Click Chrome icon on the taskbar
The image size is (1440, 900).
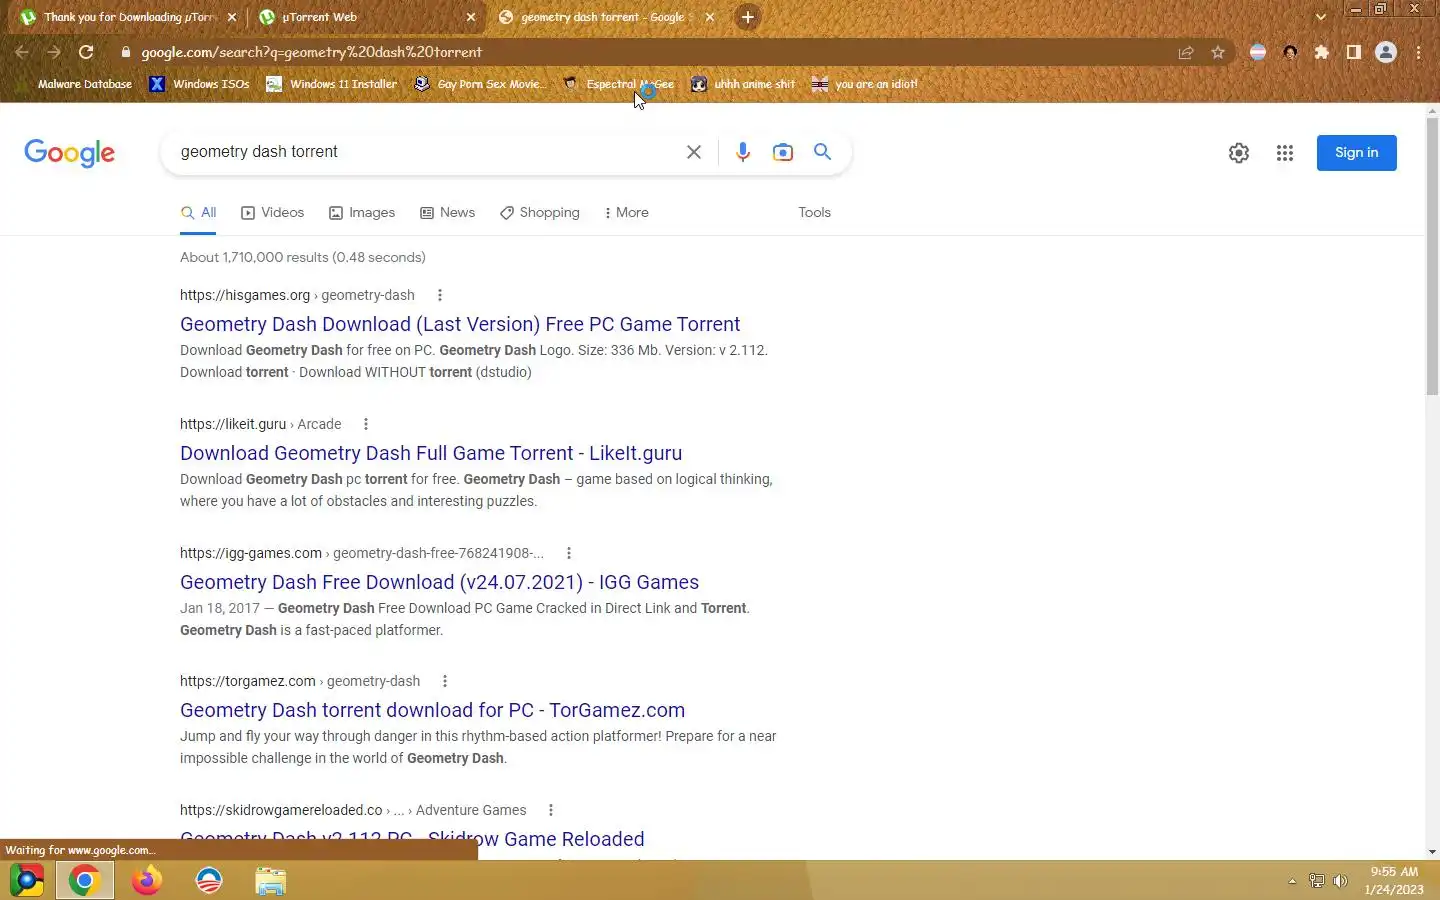click(84, 881)
